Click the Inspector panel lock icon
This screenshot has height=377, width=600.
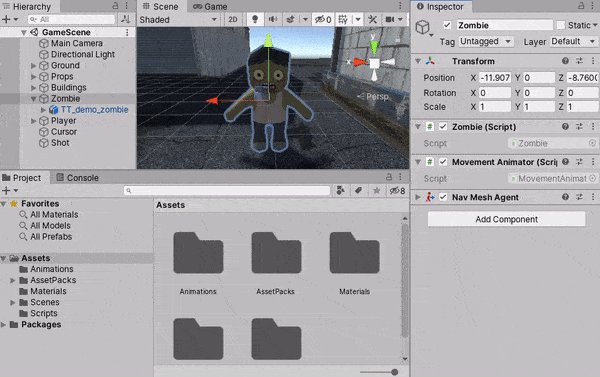[581, 6]
